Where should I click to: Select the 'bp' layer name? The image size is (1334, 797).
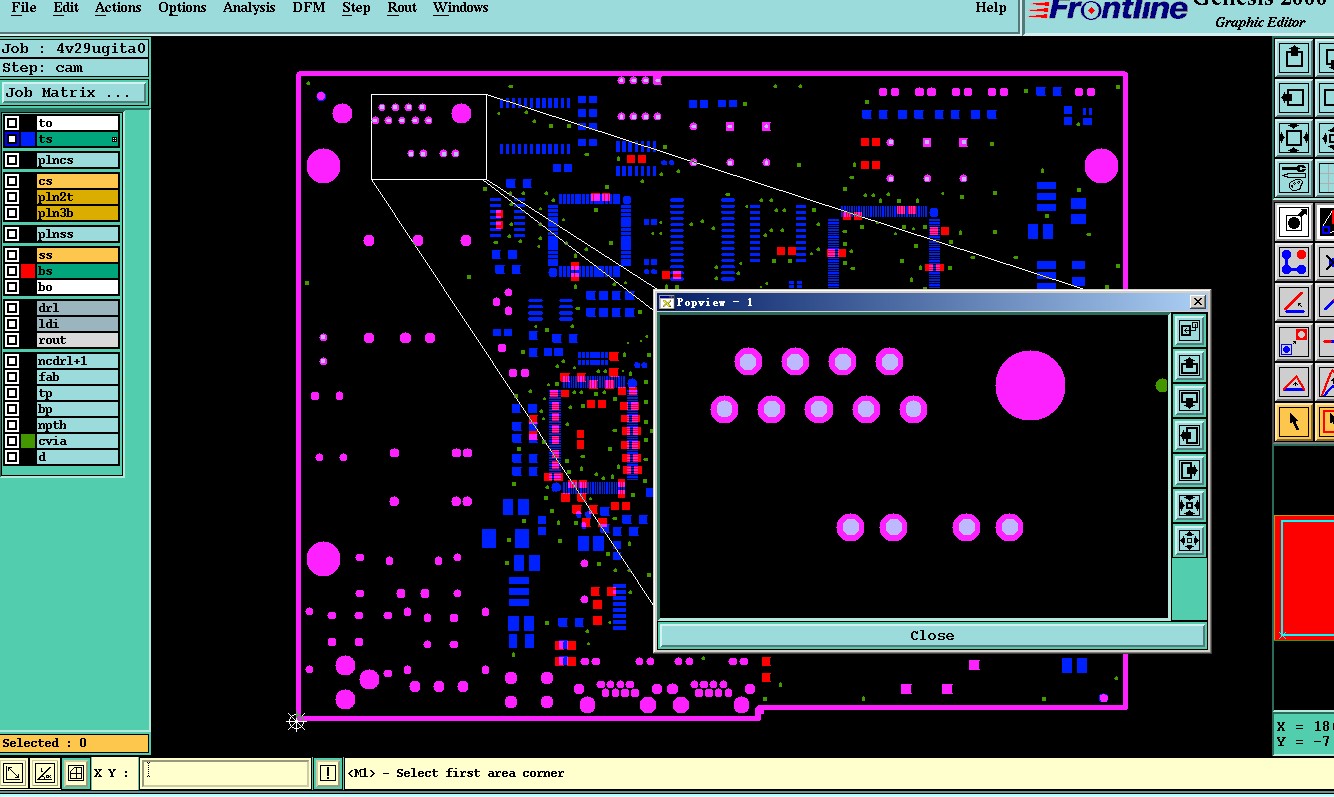click(77, 409)
